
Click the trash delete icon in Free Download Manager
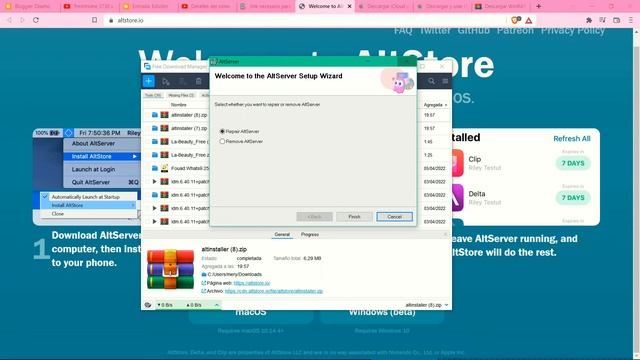(199, 82)
